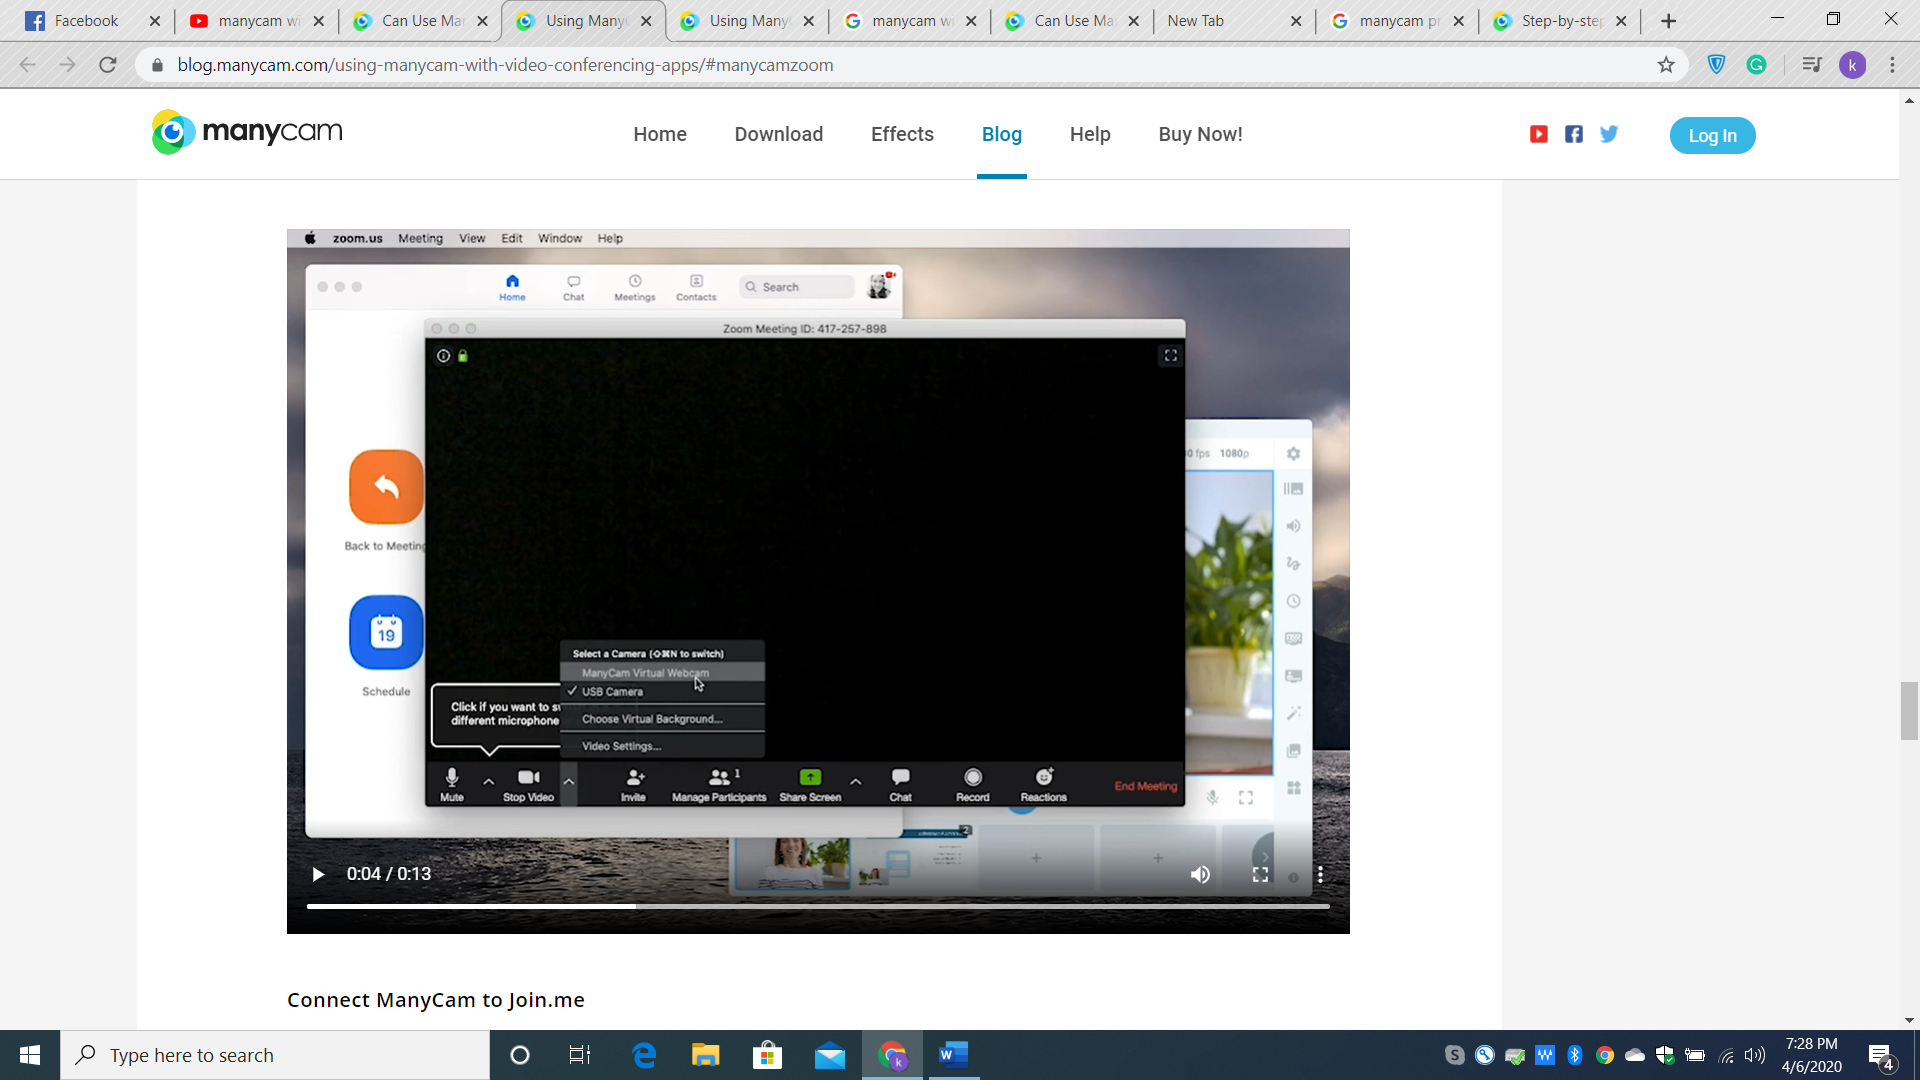Open the YouTube social icon in header

[x=1539, y=134]
